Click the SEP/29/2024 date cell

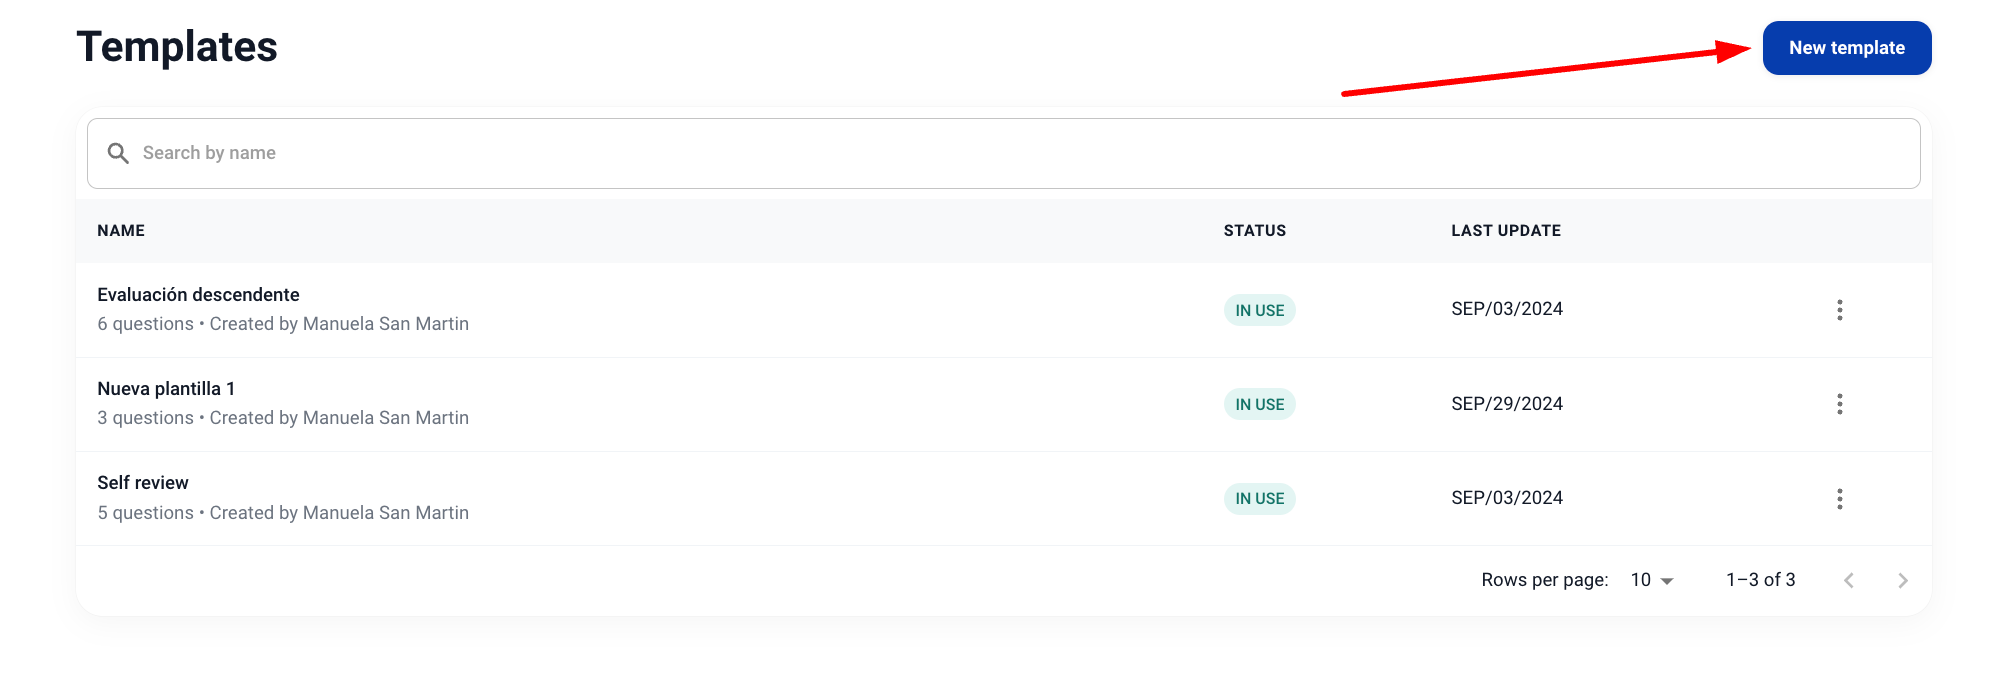(x=1506, y=404)
